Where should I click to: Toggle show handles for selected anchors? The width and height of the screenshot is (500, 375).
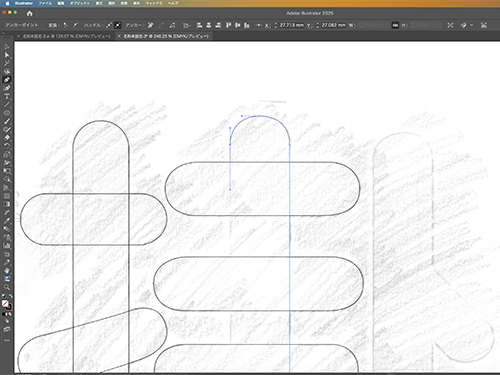point(109,25)
